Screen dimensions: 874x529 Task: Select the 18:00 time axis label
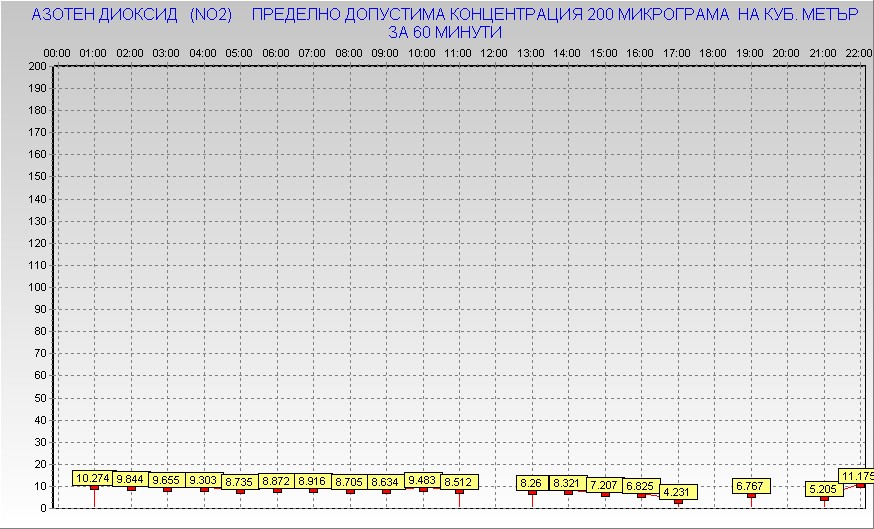tap(713, 52)
